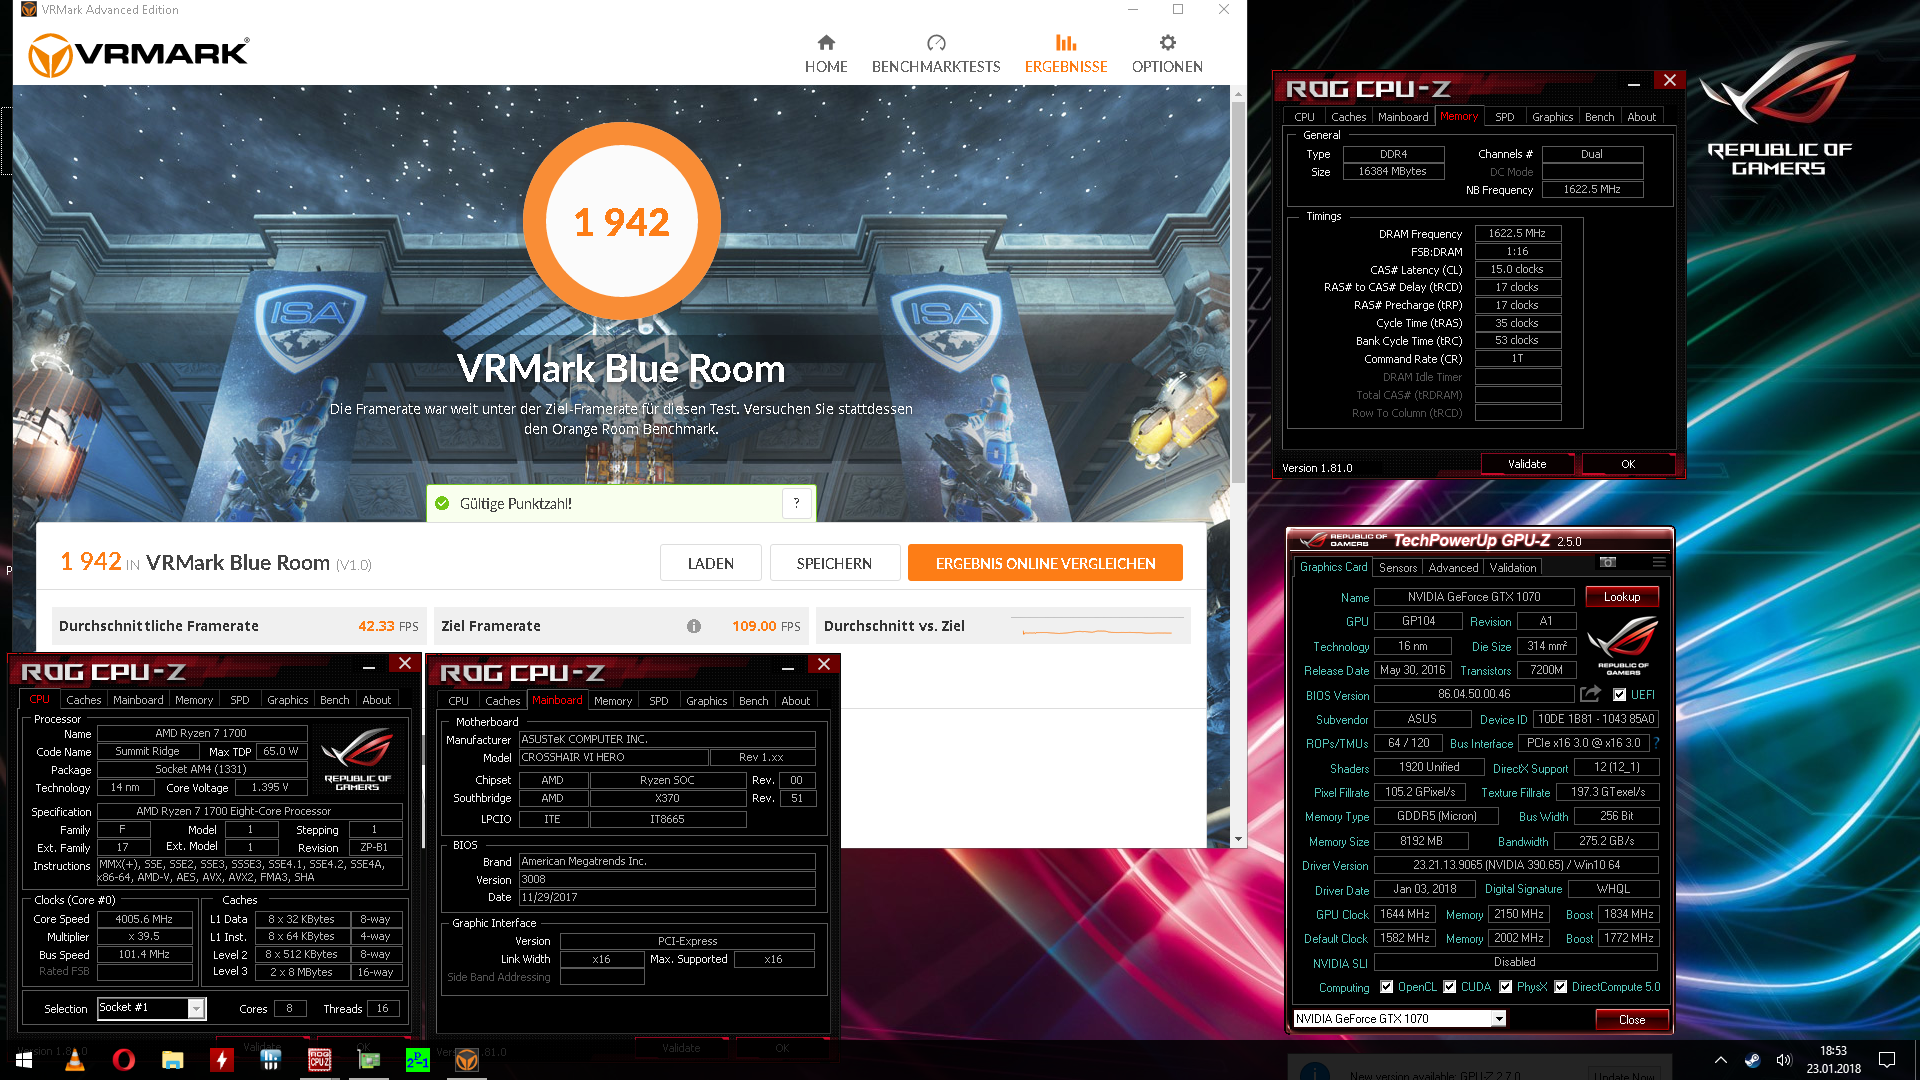Click the BIOS share/export icon in GPU-Z

pyautogui.click(x=1590, y=694)
